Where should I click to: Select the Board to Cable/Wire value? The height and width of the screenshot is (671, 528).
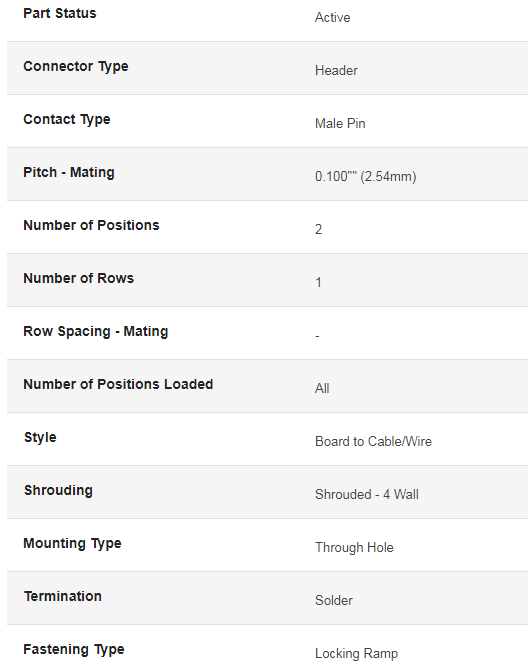[374, 442]
